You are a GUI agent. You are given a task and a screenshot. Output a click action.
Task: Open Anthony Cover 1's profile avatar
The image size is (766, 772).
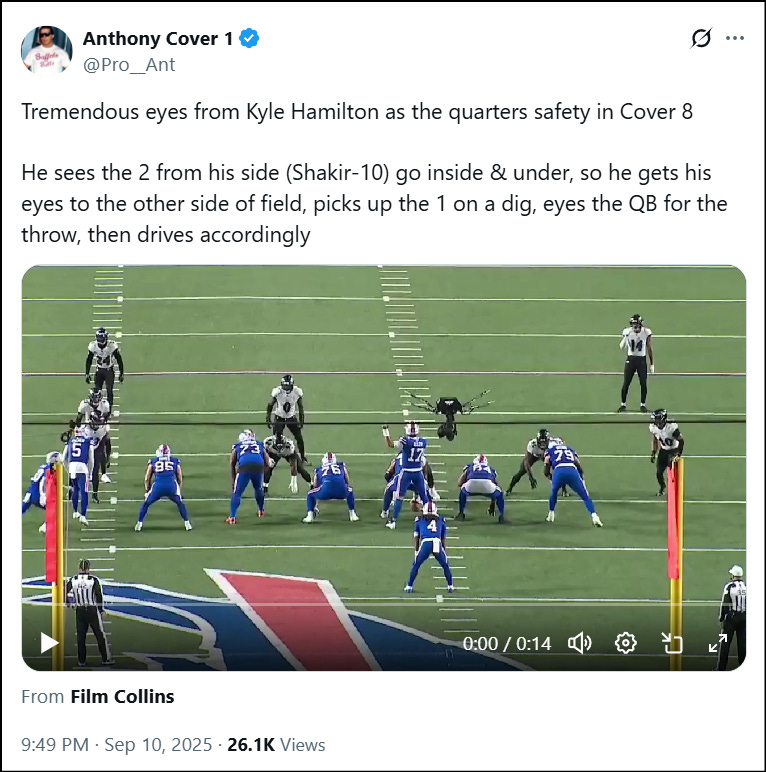[x=47, y=50]
